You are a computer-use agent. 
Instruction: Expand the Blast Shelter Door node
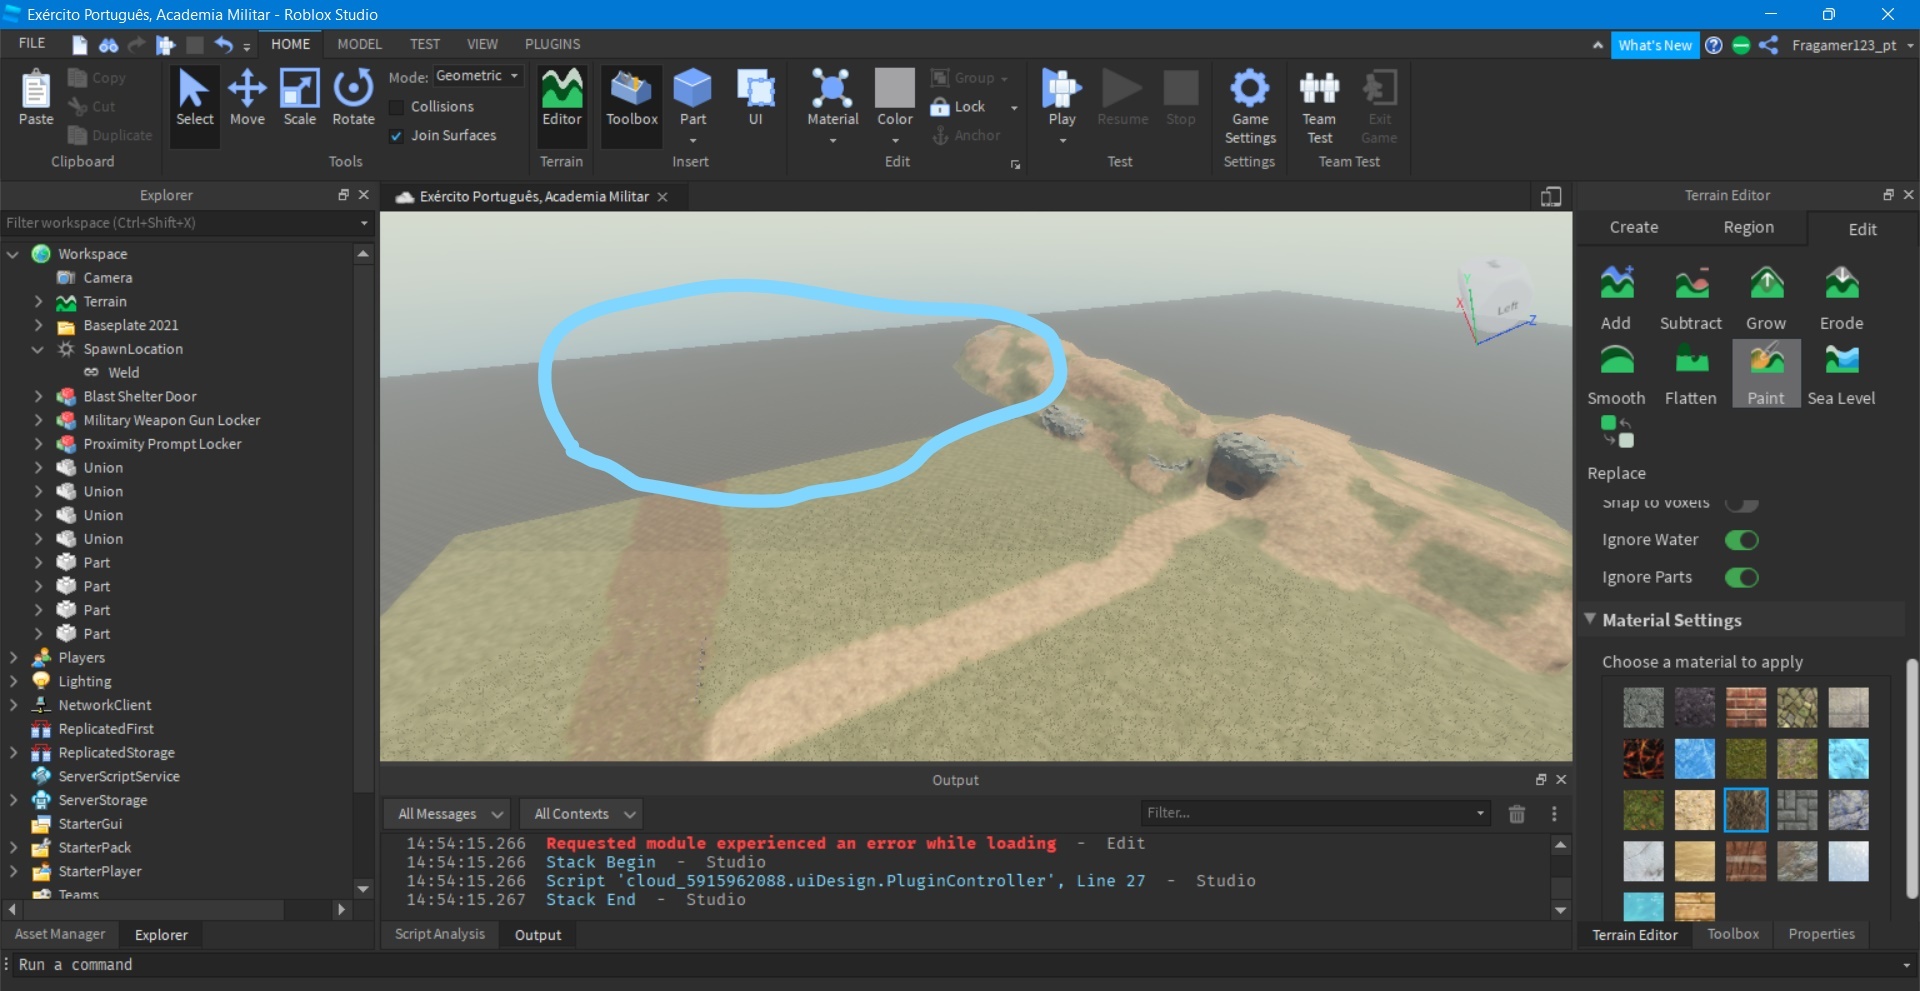point(38,397)
